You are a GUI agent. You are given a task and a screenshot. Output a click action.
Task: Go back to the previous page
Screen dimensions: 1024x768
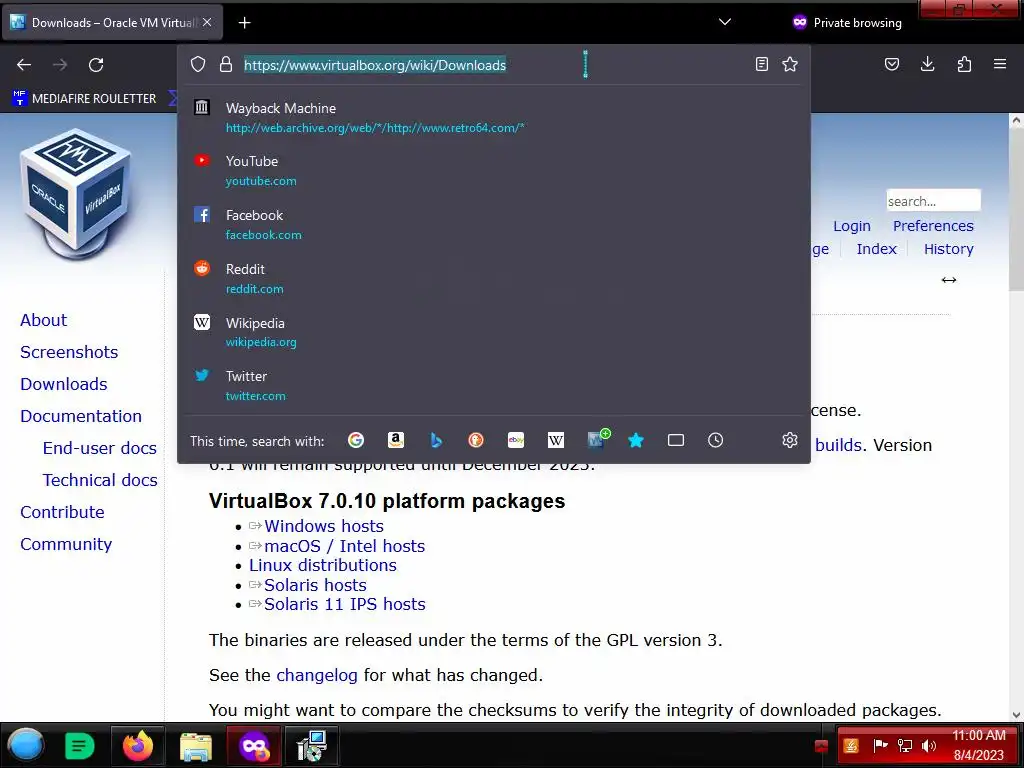click(x=24, y=65)
